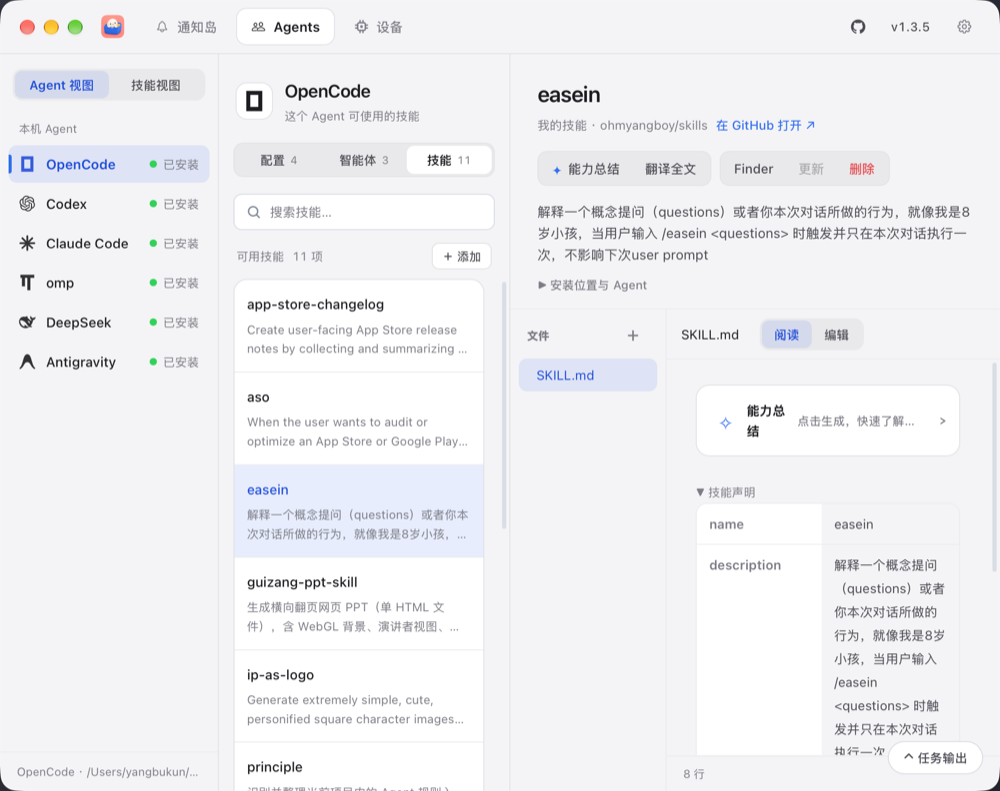This screenshot has height=791, width=1000.
Task: Select Antigravity in the agent list
Action: (x=109, y=362)
